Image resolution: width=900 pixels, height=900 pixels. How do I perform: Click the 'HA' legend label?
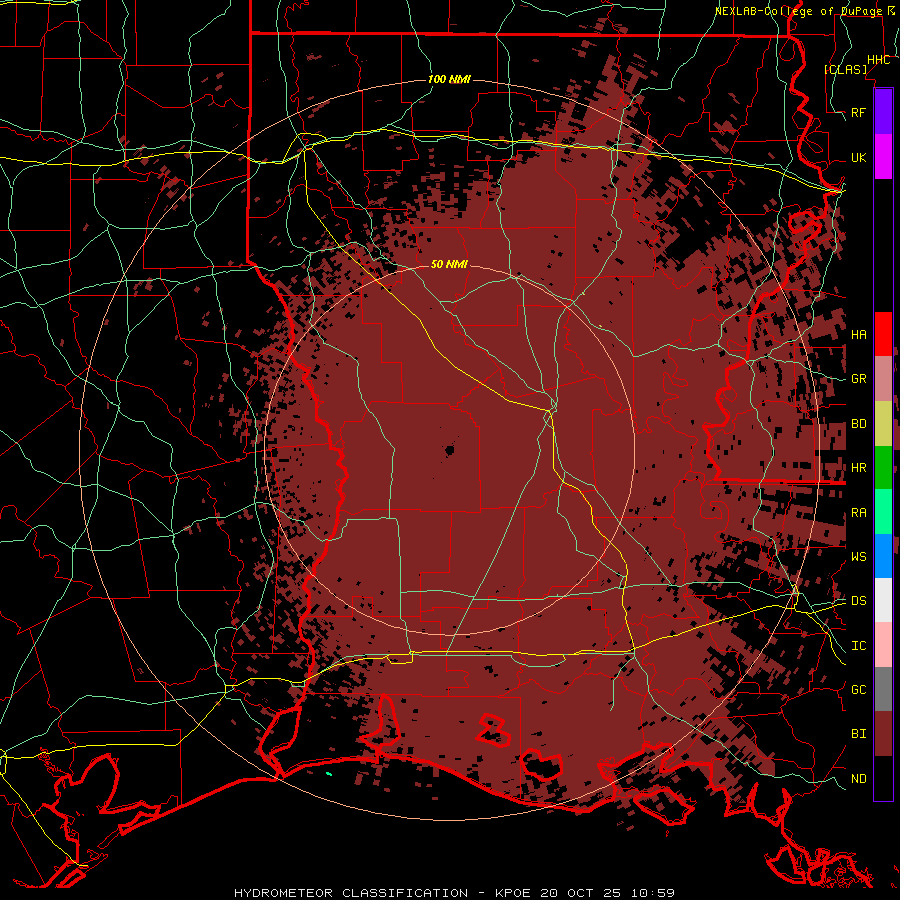pyautogui.click(x=859, y=334)
